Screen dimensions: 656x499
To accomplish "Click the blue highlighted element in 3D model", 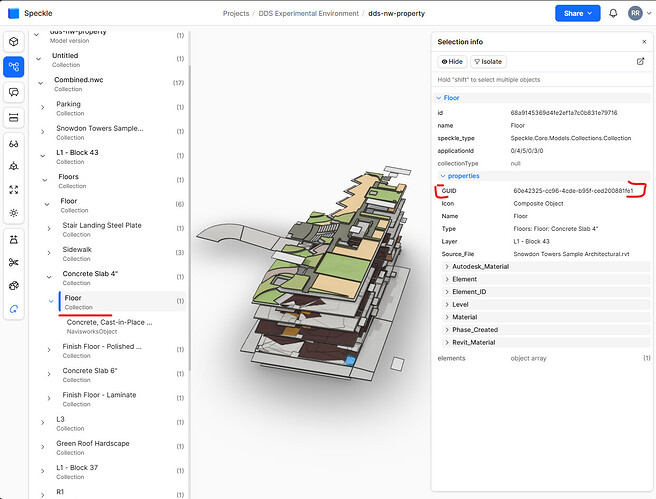I will pyautogui.click(x=350, y=360).
